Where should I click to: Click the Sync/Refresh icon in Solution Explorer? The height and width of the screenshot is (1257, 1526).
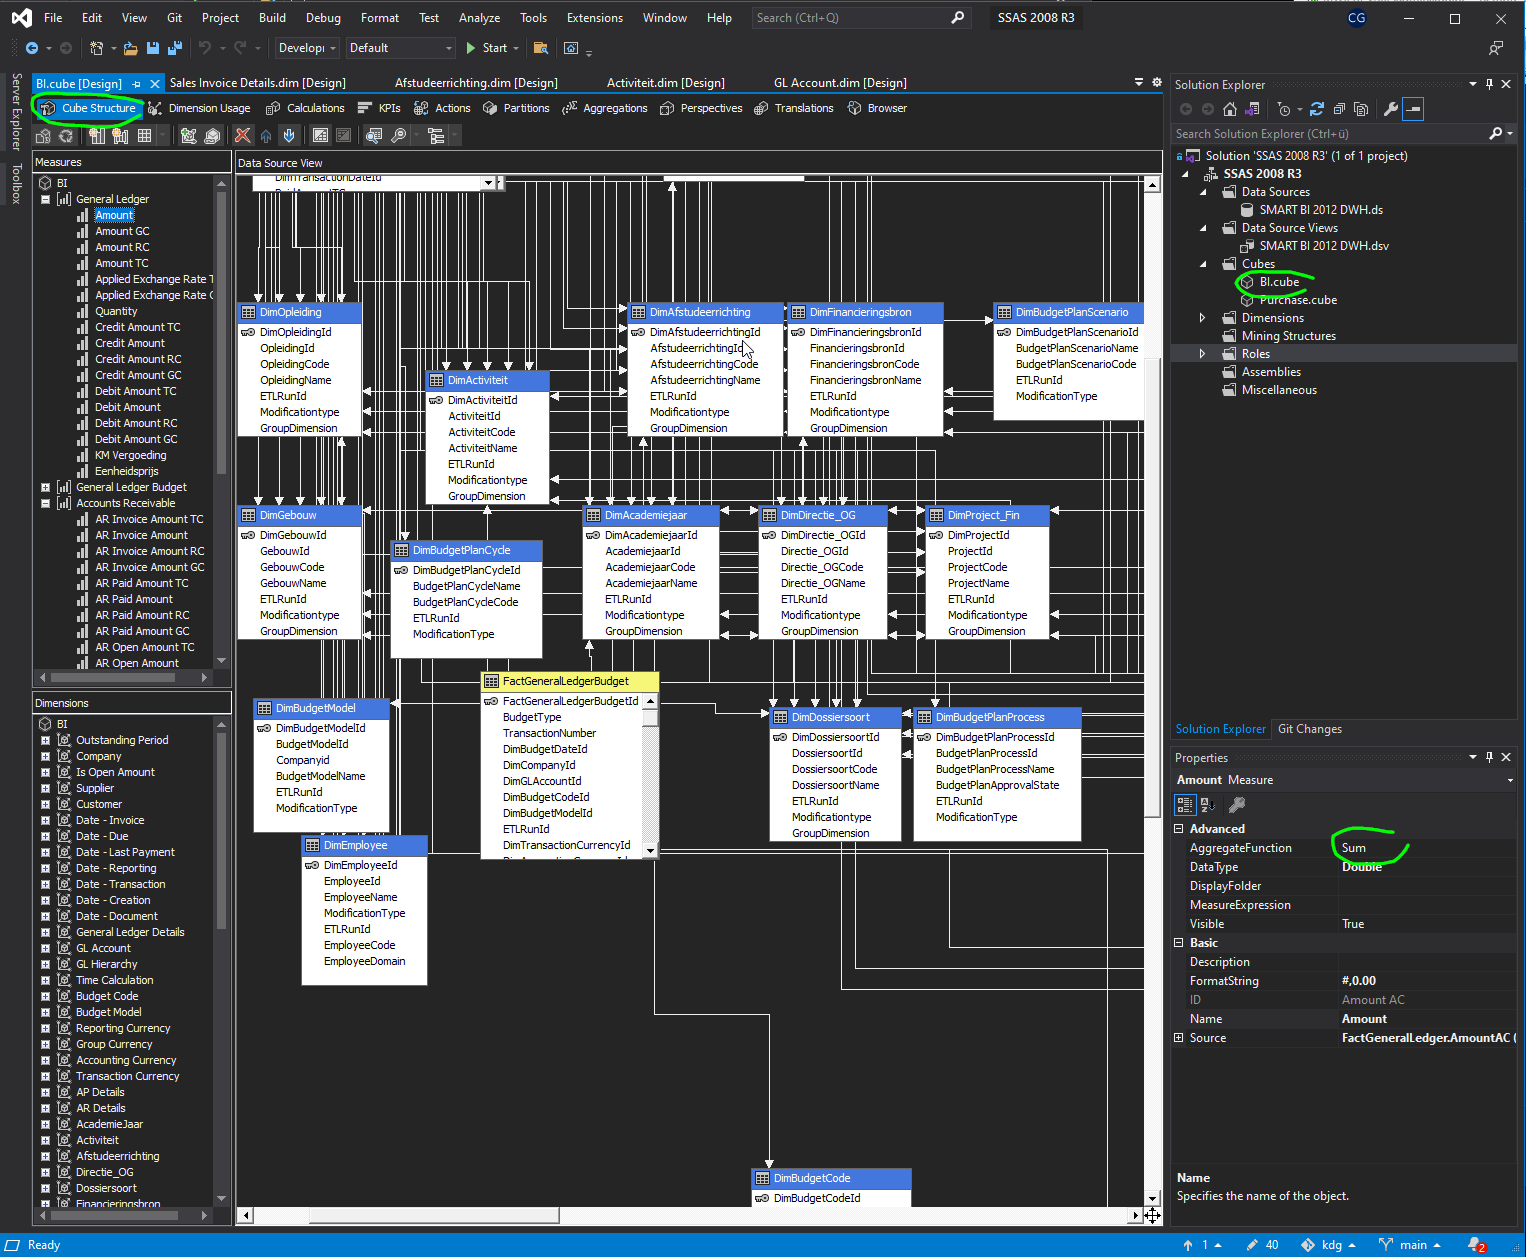pos(1317,109)
